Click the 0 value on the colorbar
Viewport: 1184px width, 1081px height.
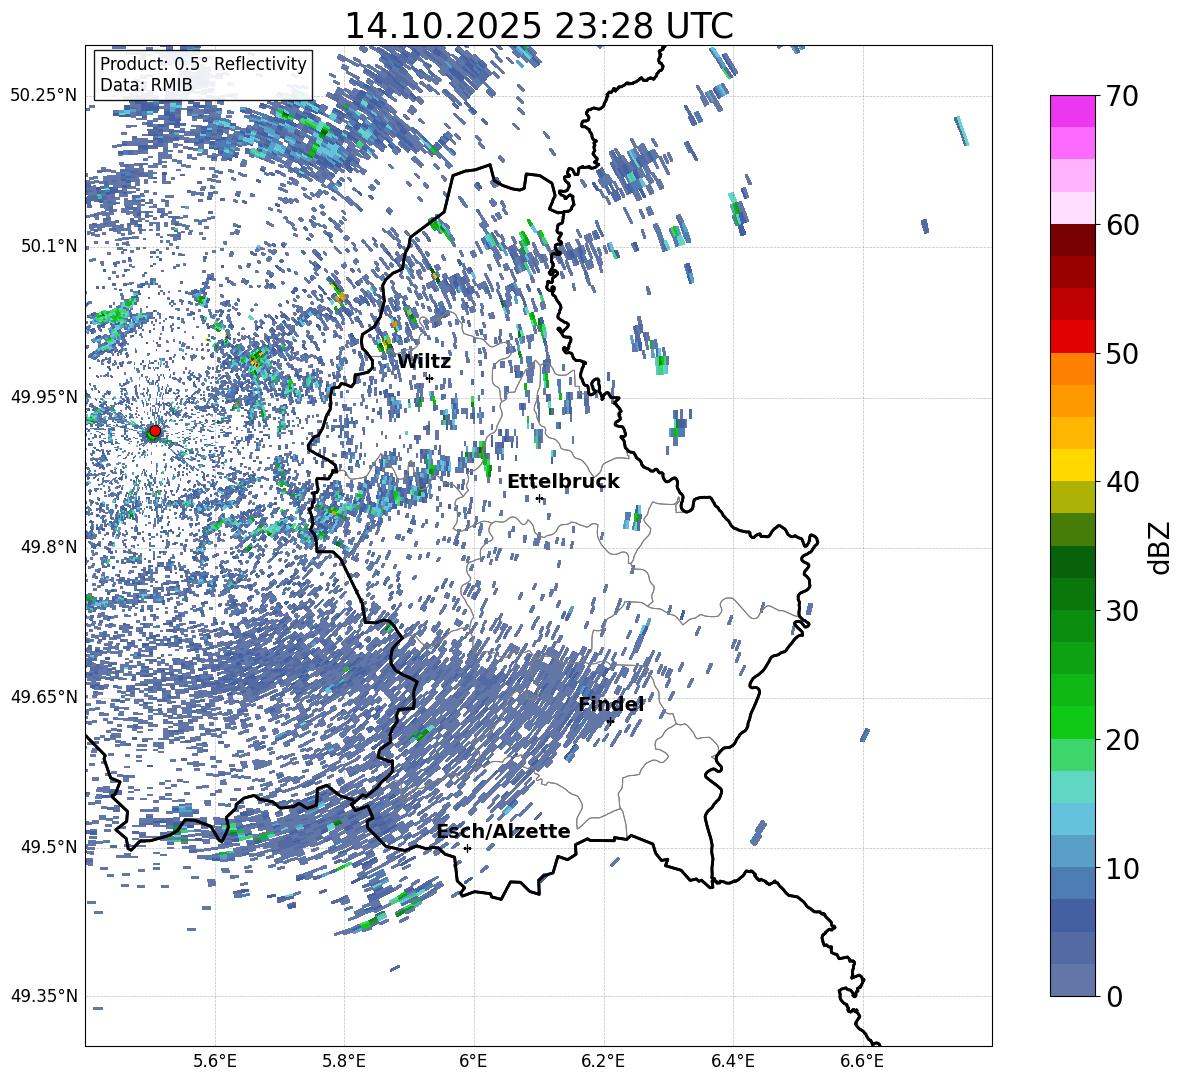pyautogui.click(x=1114, y=996)
